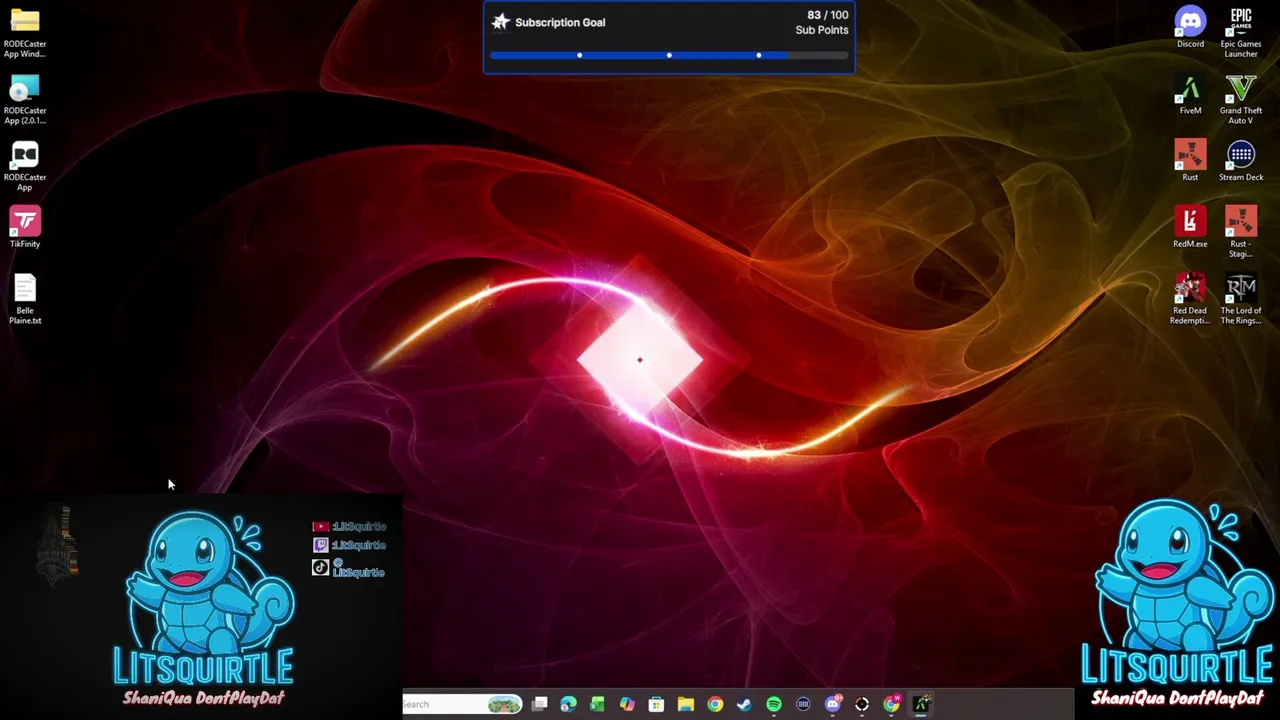Viewport: 1280px width, 720px height.
Task: Open Microsoft Edge from the taskbar
Action: [569, 704]
